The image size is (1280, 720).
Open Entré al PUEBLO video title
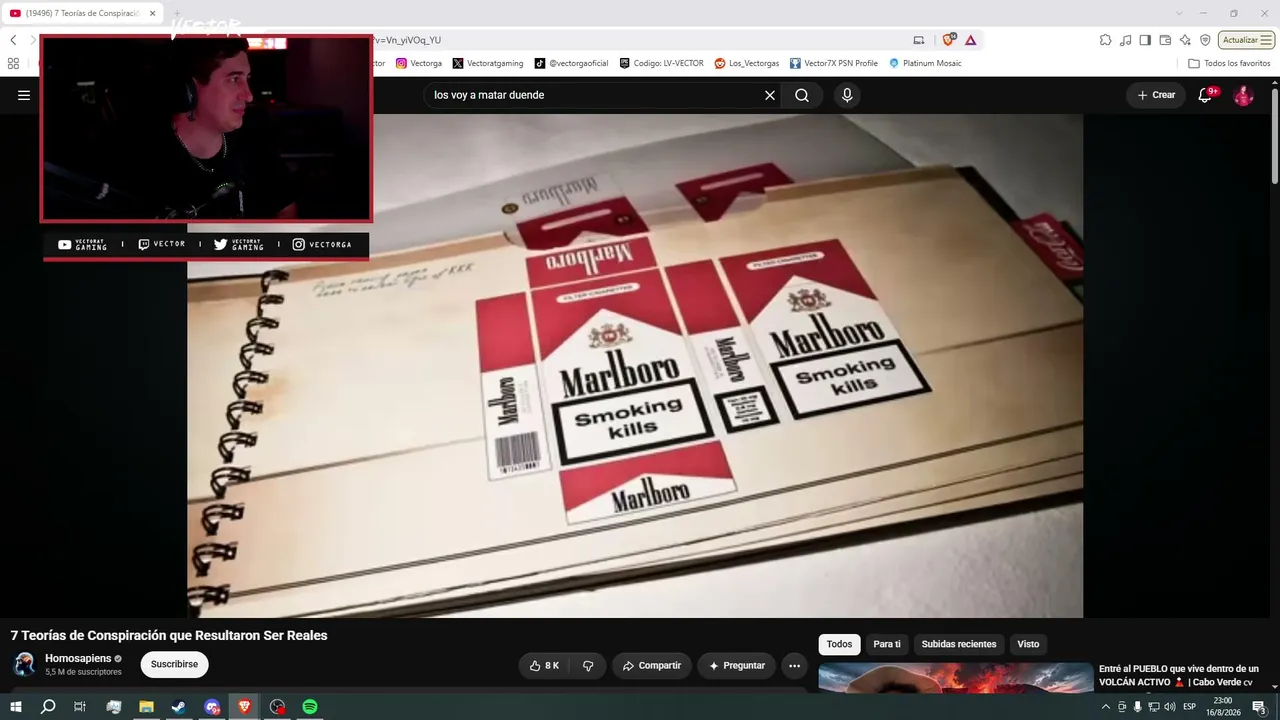(1179, 675)
